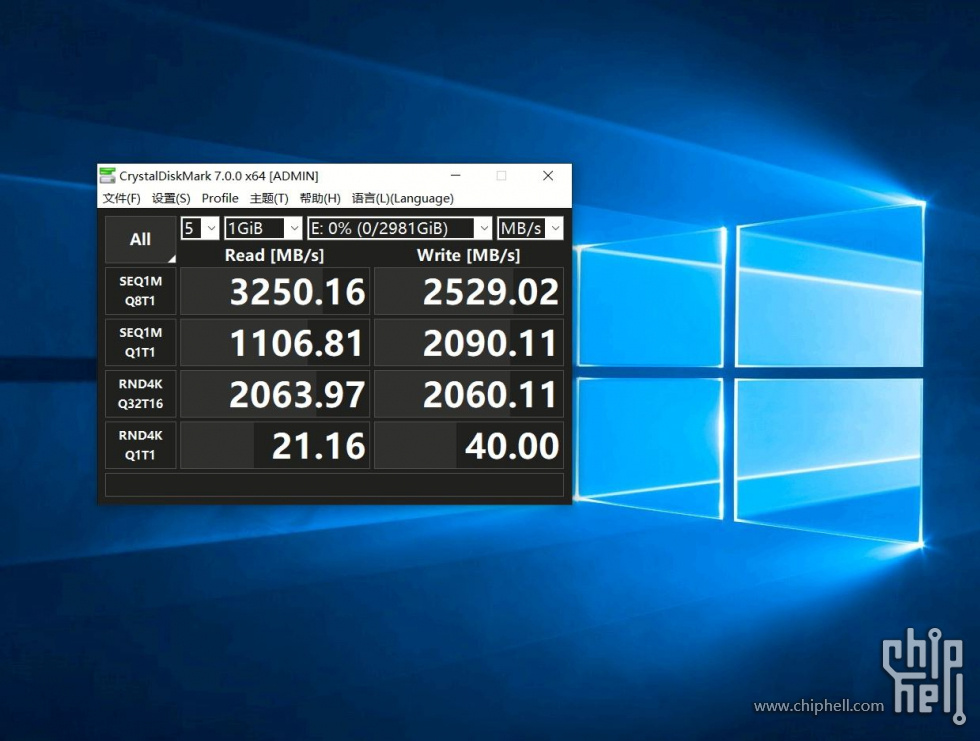Open the 文件(F) menu
980x741 pixels.
tap(121, 199)
